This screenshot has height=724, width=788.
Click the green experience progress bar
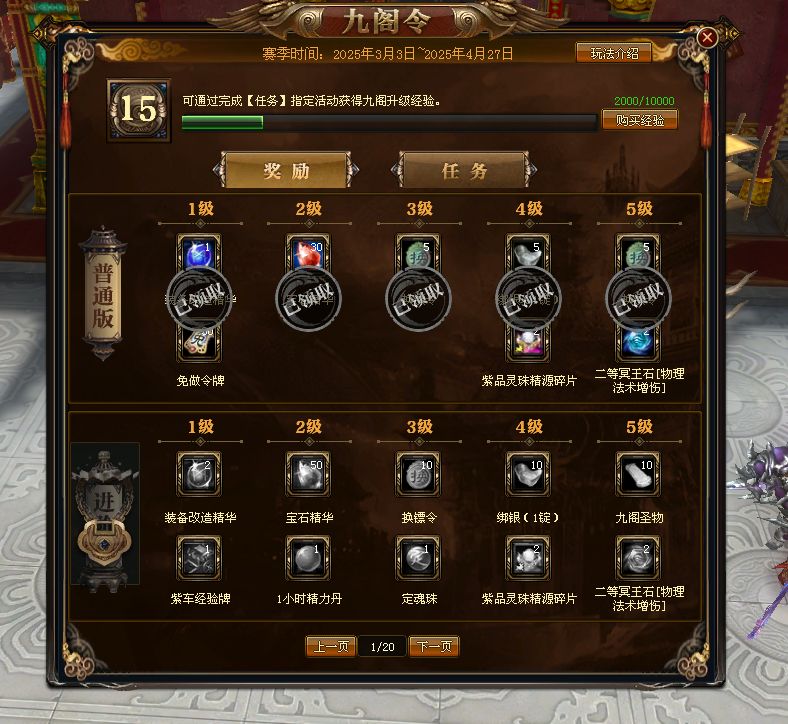[389, 123]
